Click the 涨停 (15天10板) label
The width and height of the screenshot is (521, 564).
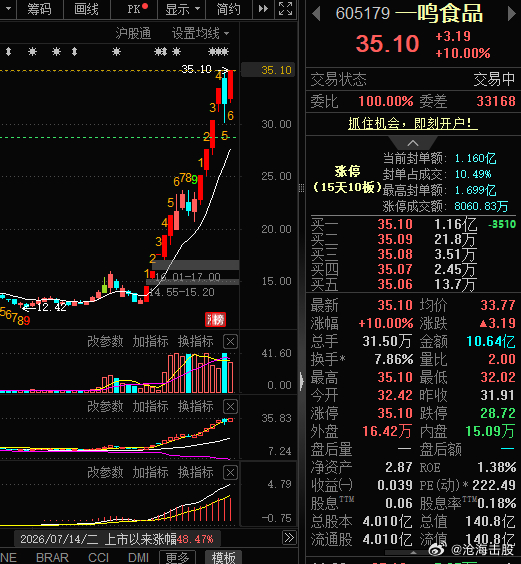(x=347, y=179)
